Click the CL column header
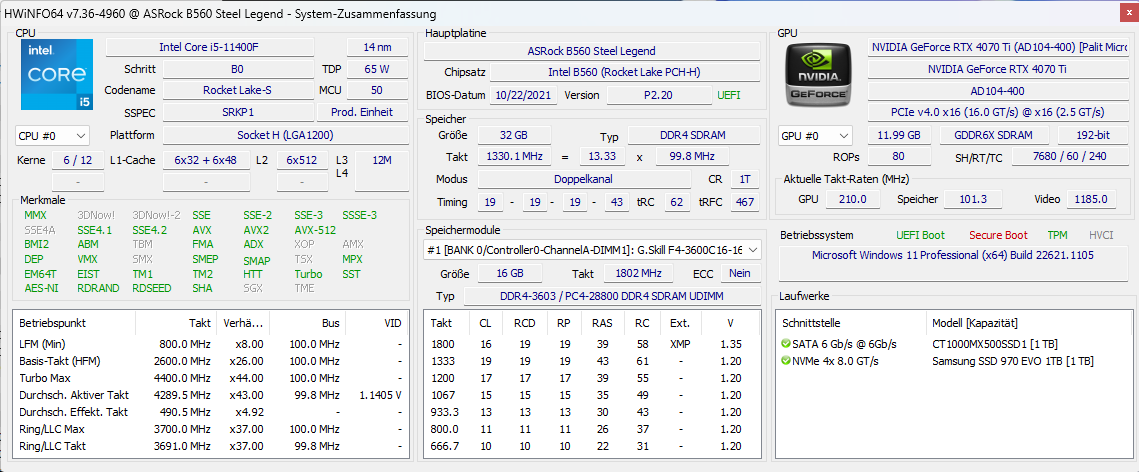Image resolution: width=1139 pixels, height=472 pixels. click(x=484, y=323)
